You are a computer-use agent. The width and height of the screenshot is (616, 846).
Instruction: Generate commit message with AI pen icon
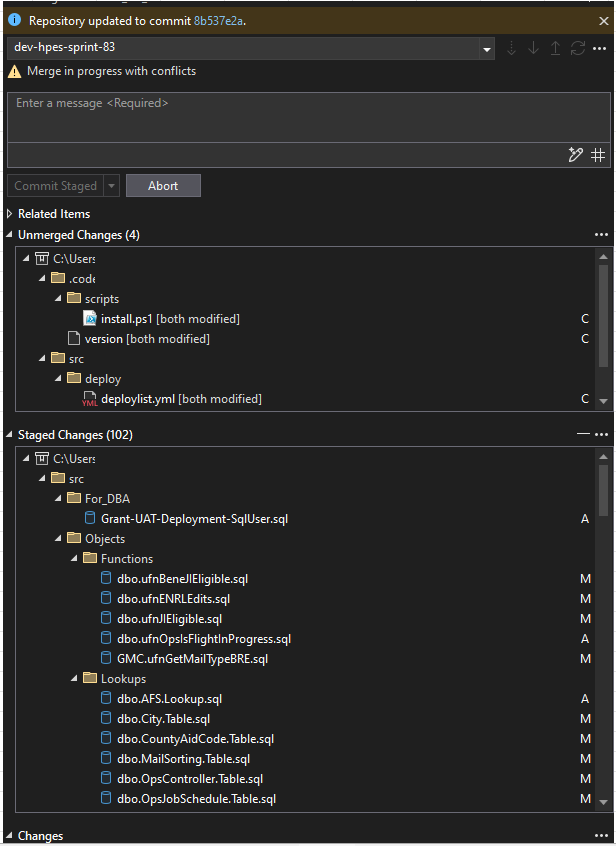coord(576,155)
